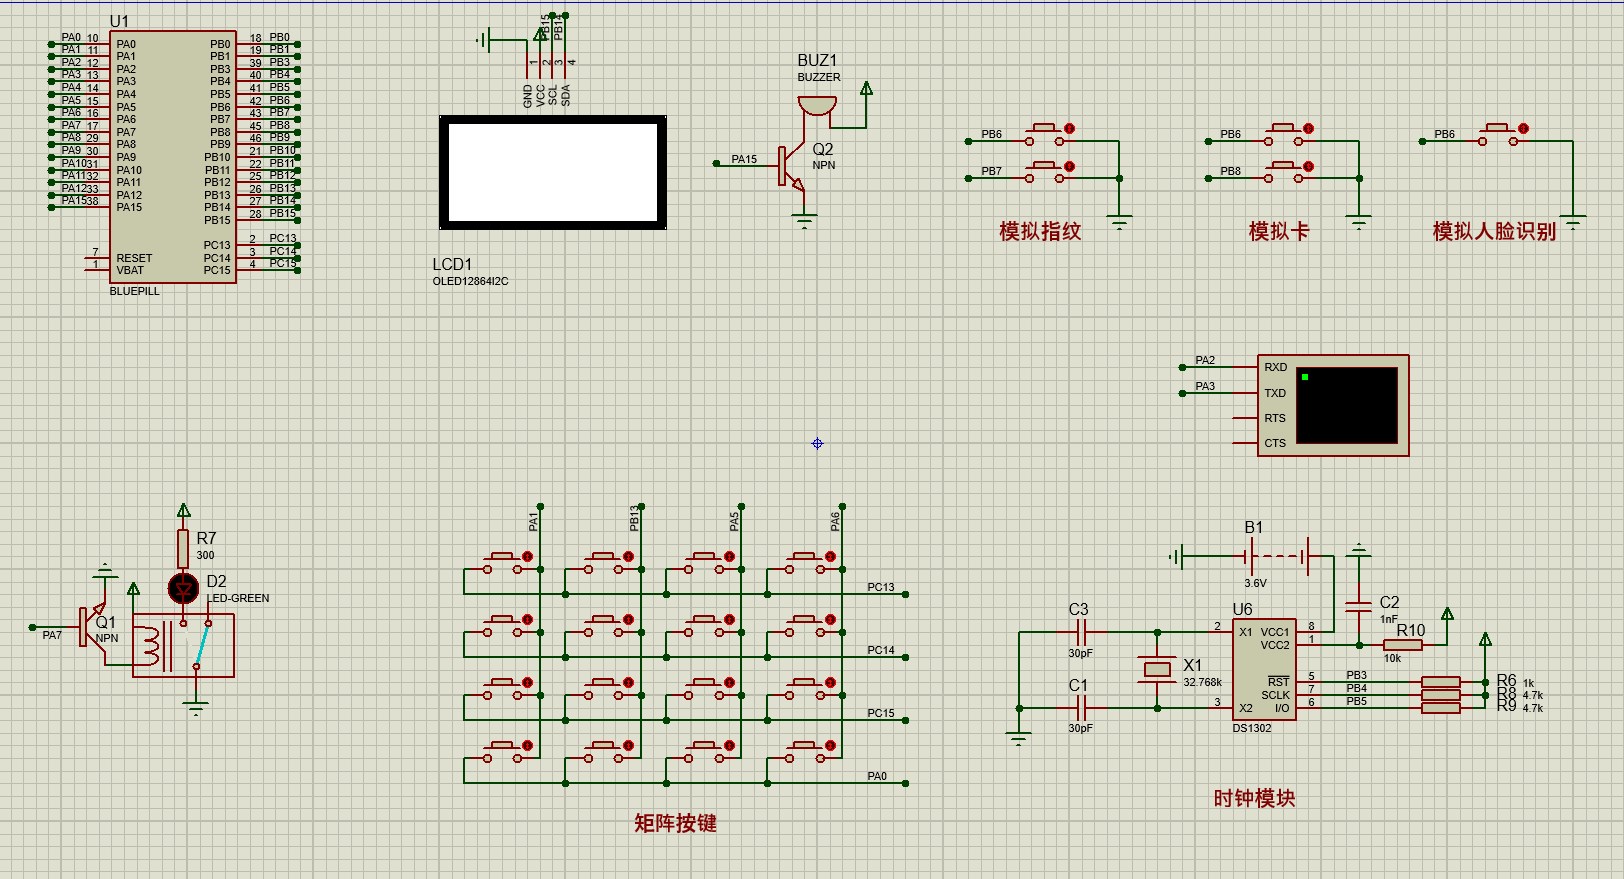Toggle red latch on face recognition PB6 button
The width and height of the screenshot is (1624, 879).
coord(1523,129)
